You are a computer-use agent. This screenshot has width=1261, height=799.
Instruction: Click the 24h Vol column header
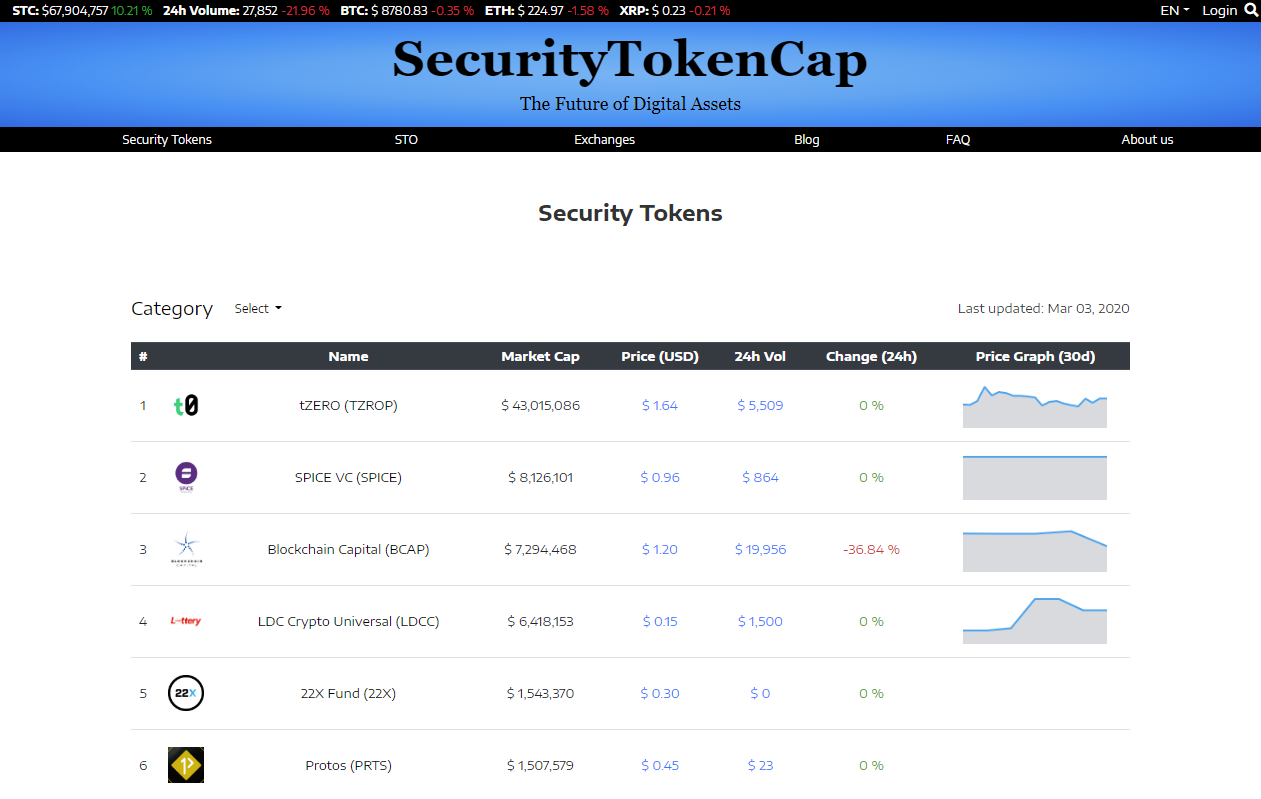(x=760, y=356)
